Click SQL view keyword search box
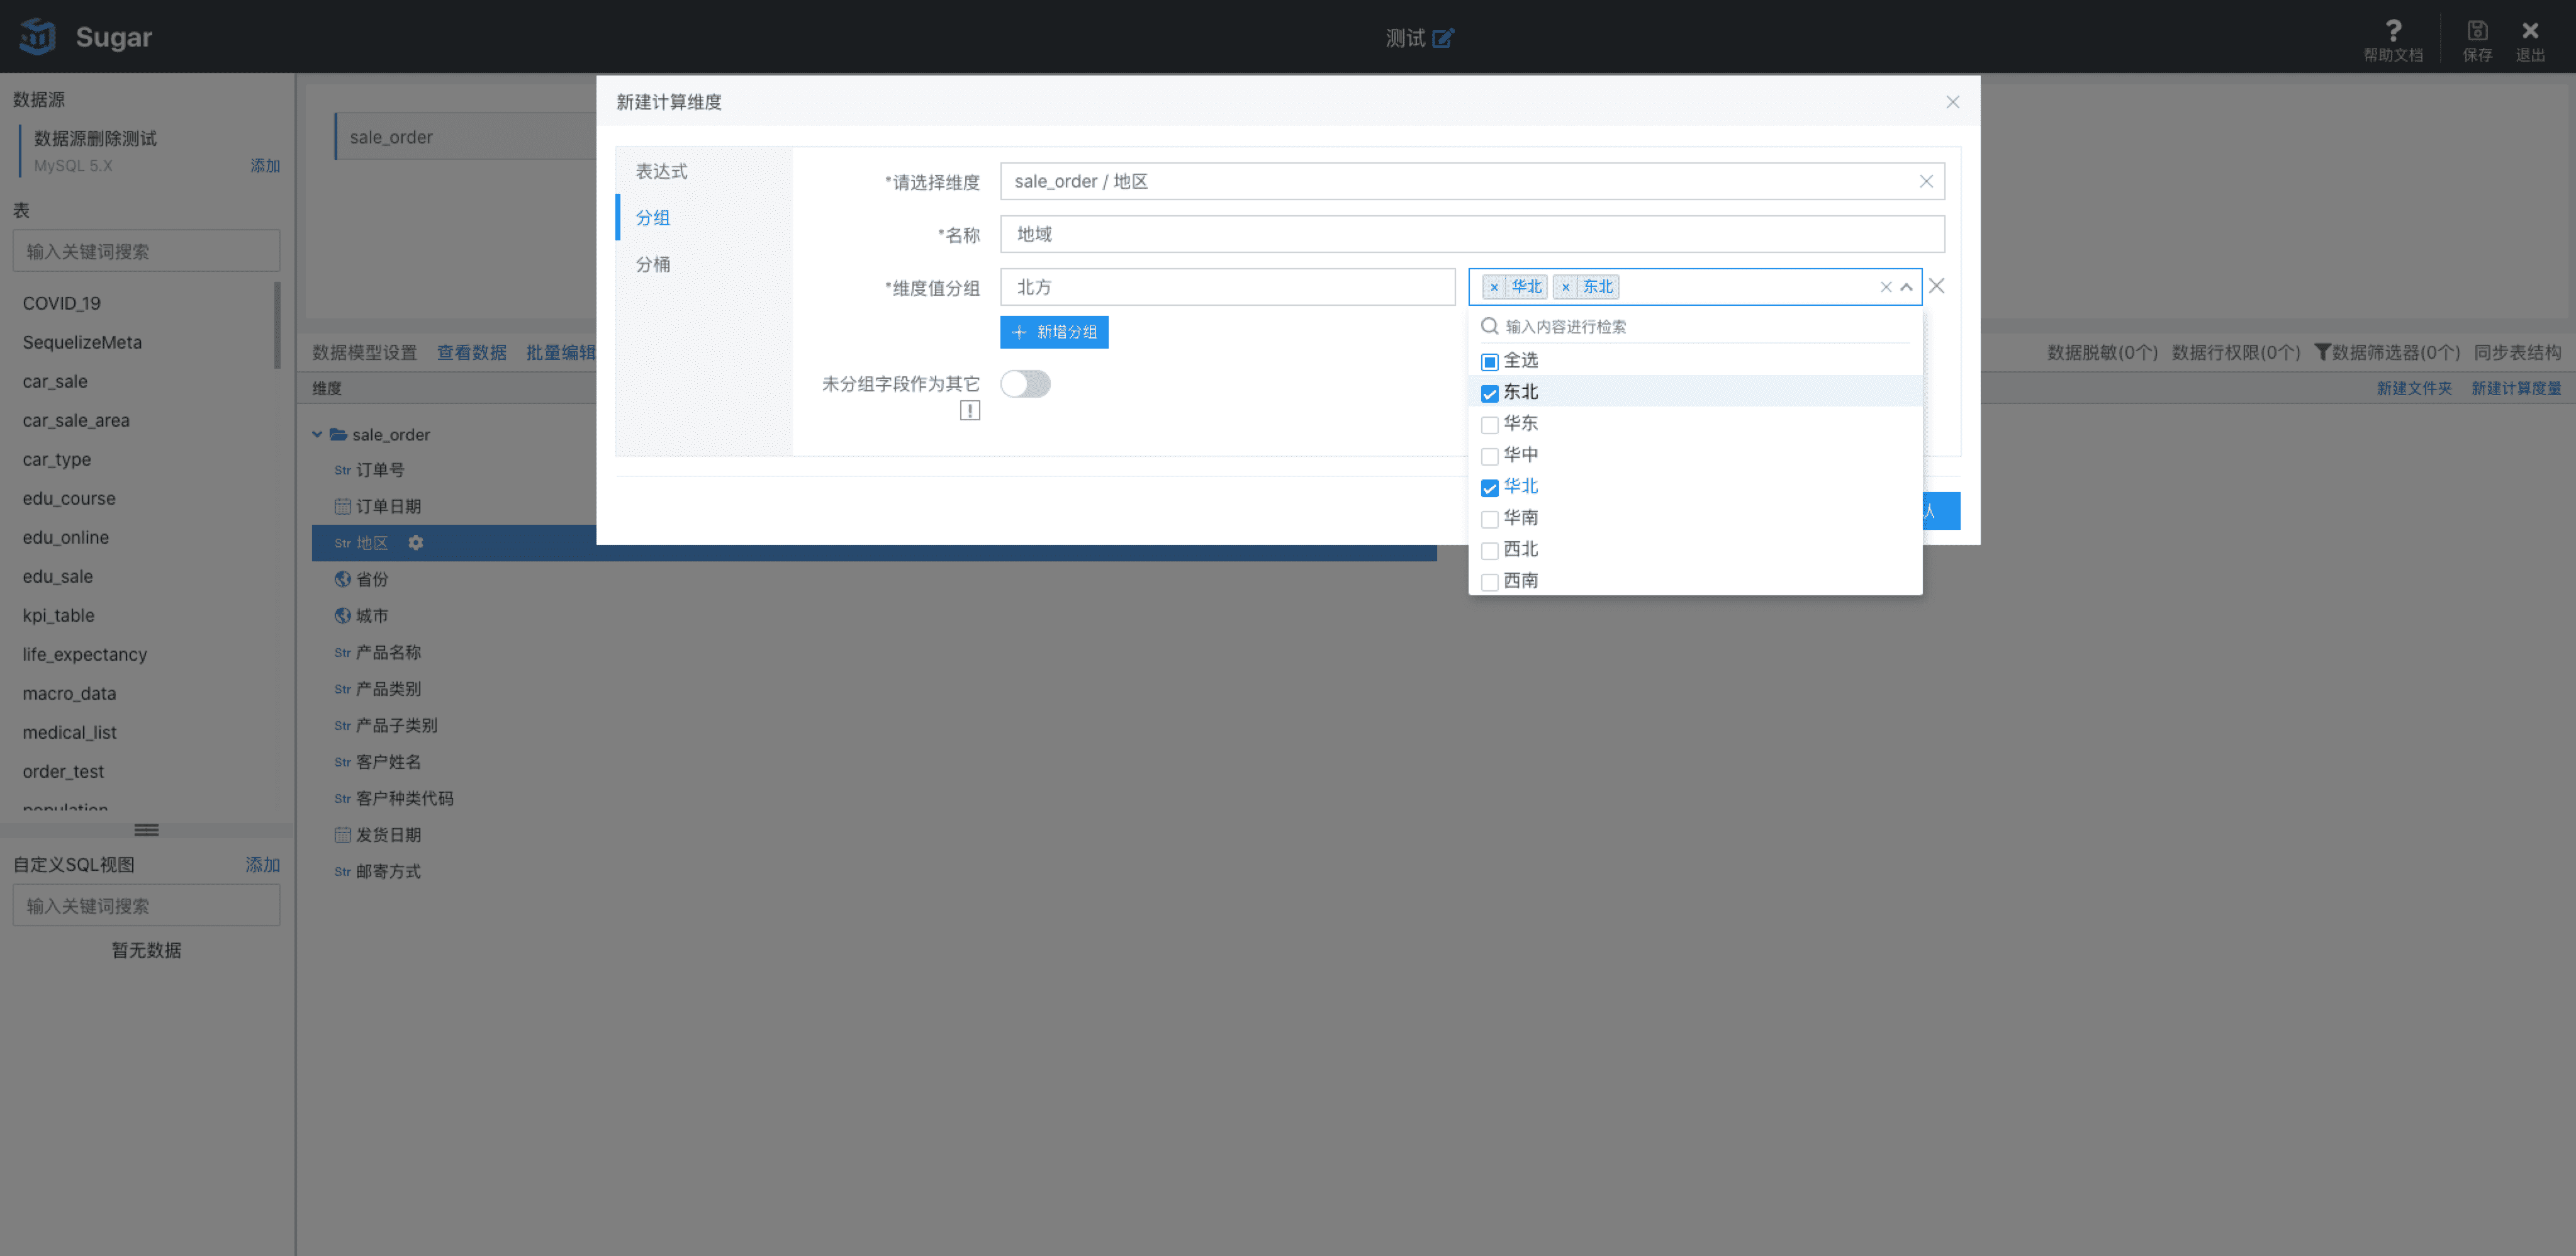The width and height of the screenshot is (2576, 1256). (146, 905)
